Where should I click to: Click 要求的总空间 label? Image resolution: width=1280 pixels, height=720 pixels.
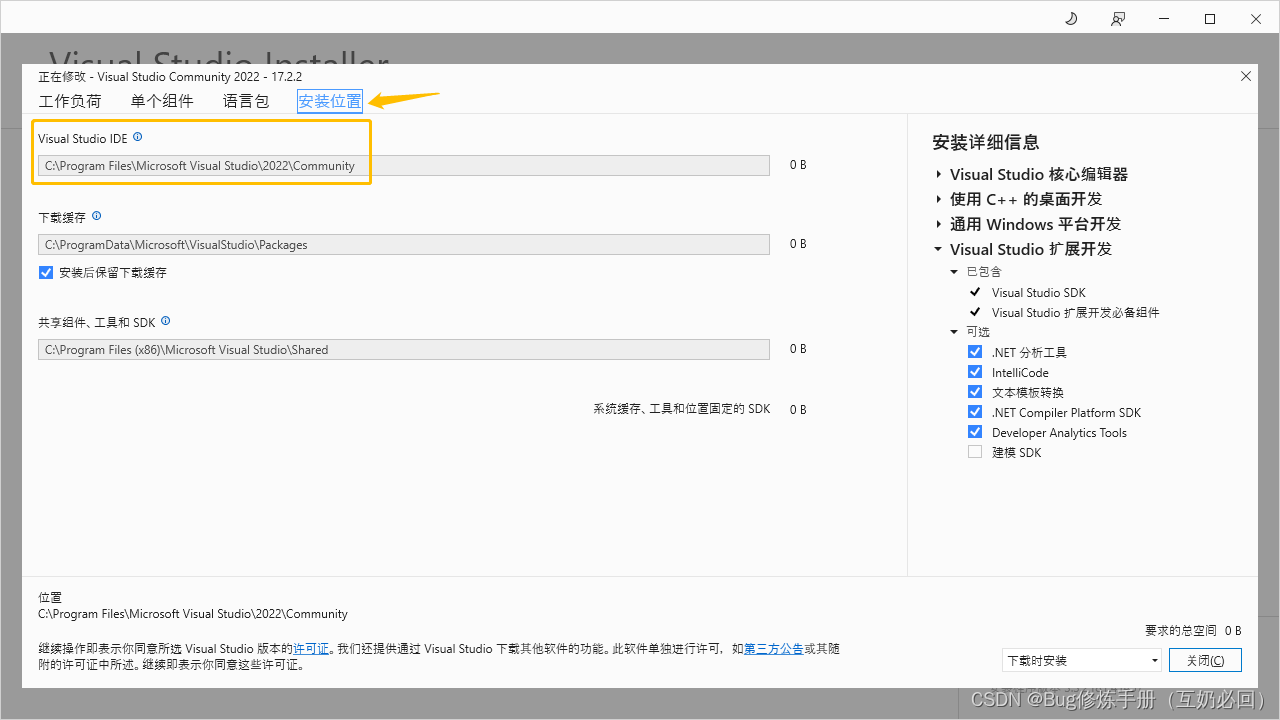click(x=1181, y=631)
